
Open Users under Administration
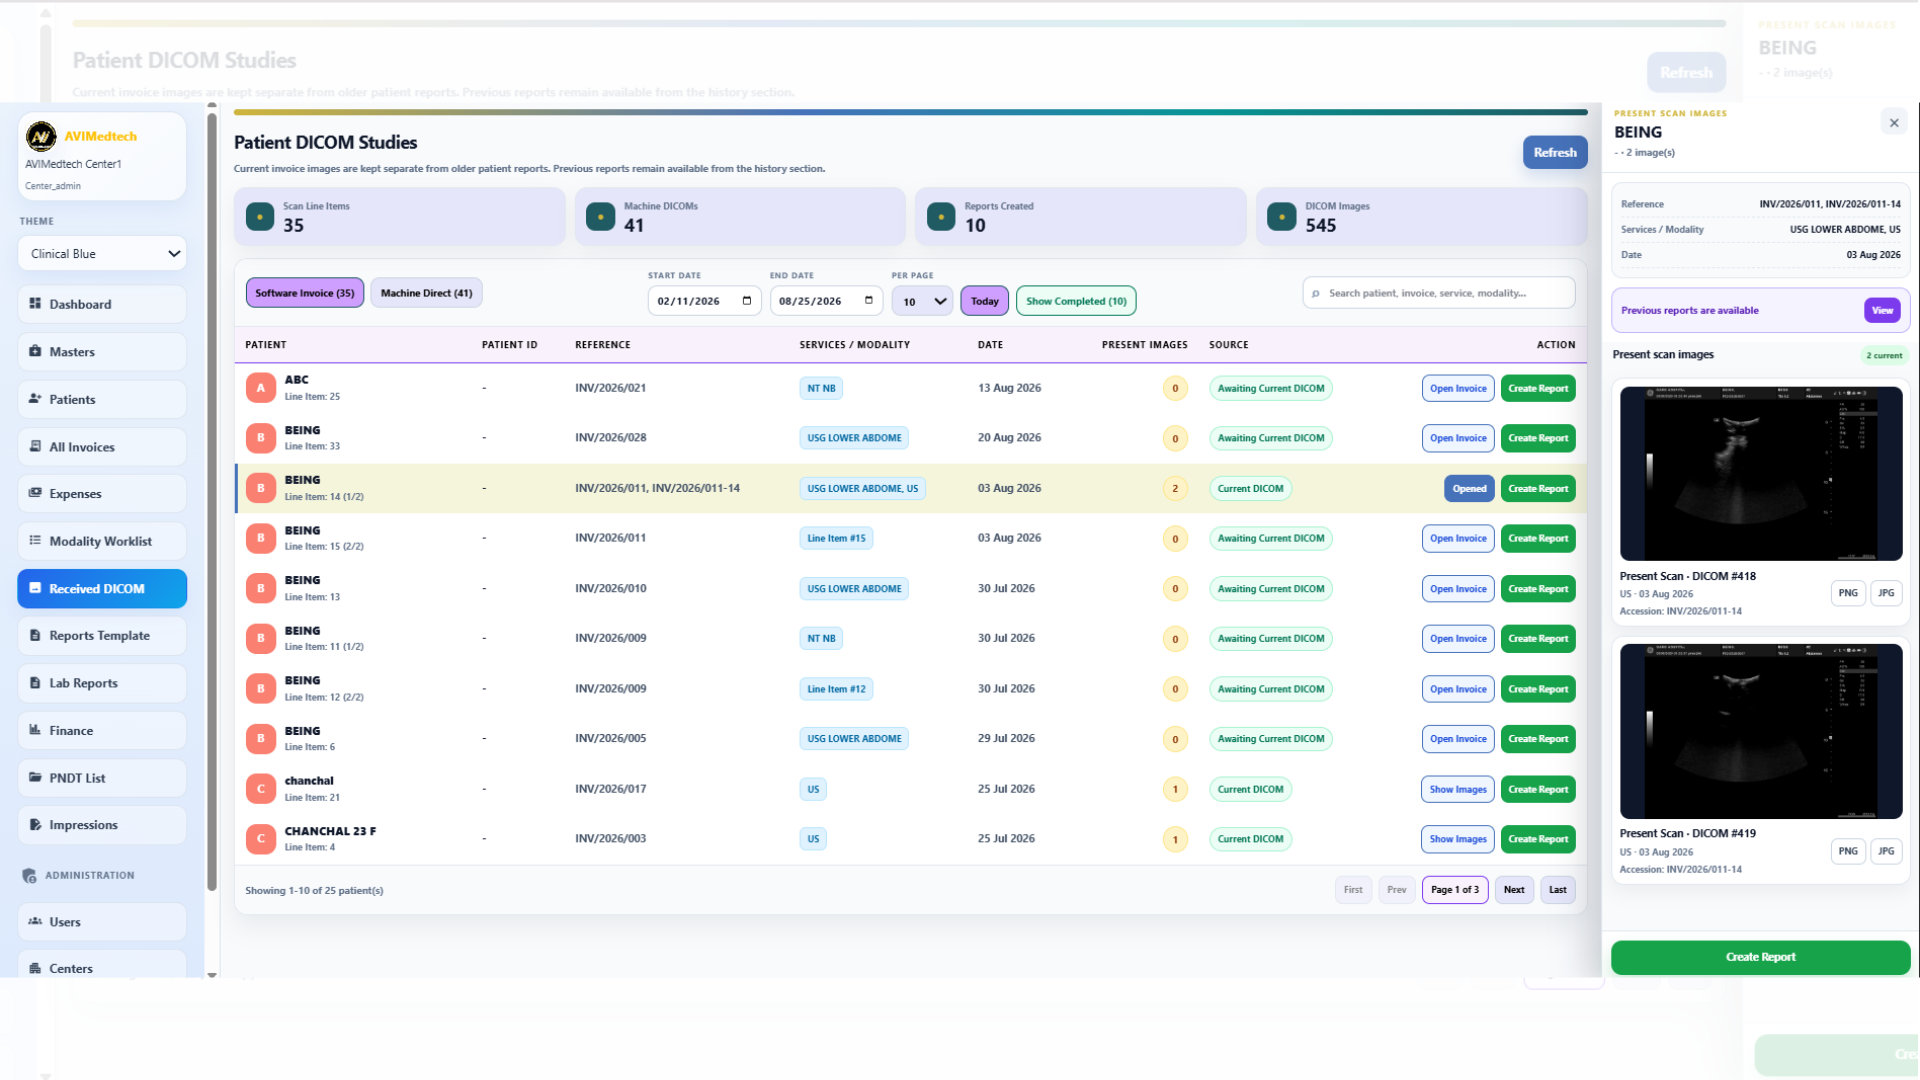pos(102,922)
